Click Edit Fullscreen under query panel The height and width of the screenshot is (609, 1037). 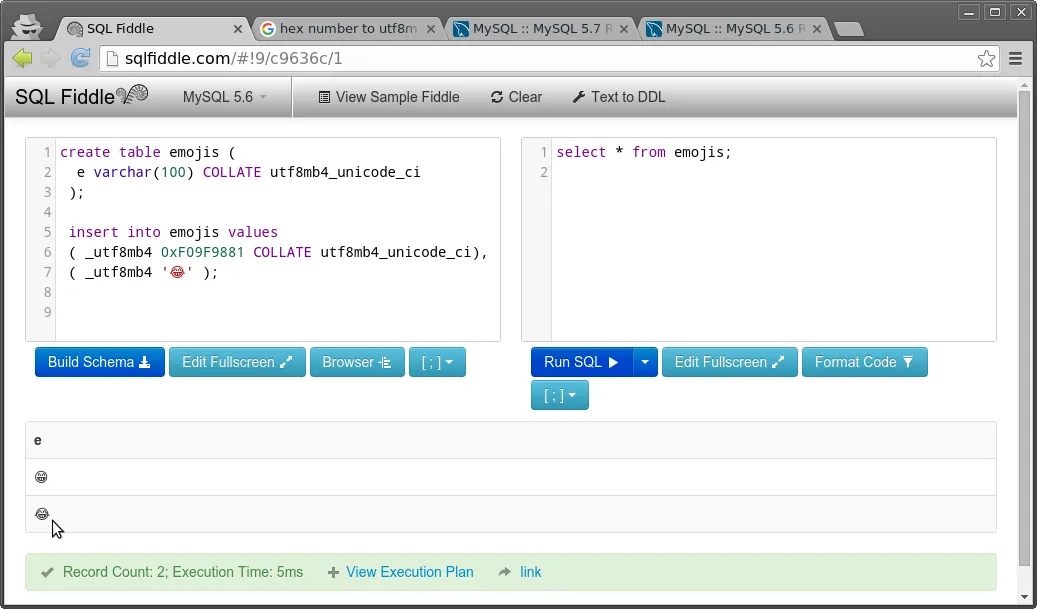pyautogui.click(x=729, y=362)
